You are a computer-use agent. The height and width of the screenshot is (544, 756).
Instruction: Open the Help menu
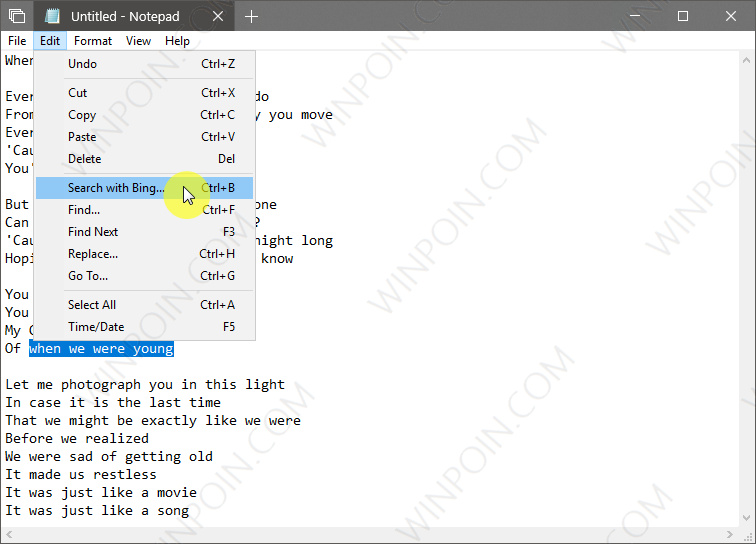click(177, 41)
